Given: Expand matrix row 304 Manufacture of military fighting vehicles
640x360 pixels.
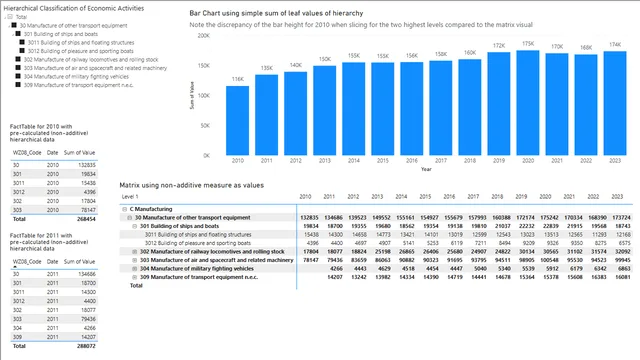Looking at the screenshot, I should pos(134,269).
